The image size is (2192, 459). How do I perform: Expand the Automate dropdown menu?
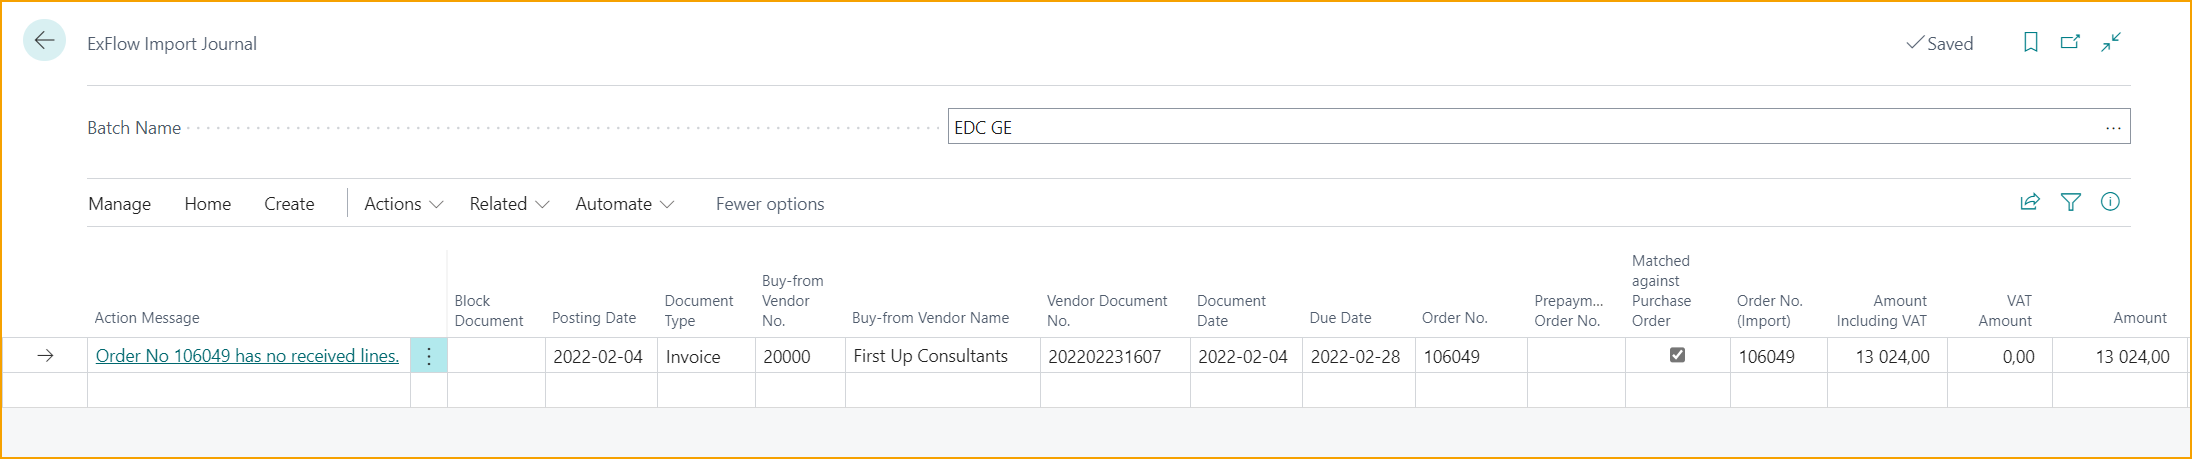(x=624, y=204)
